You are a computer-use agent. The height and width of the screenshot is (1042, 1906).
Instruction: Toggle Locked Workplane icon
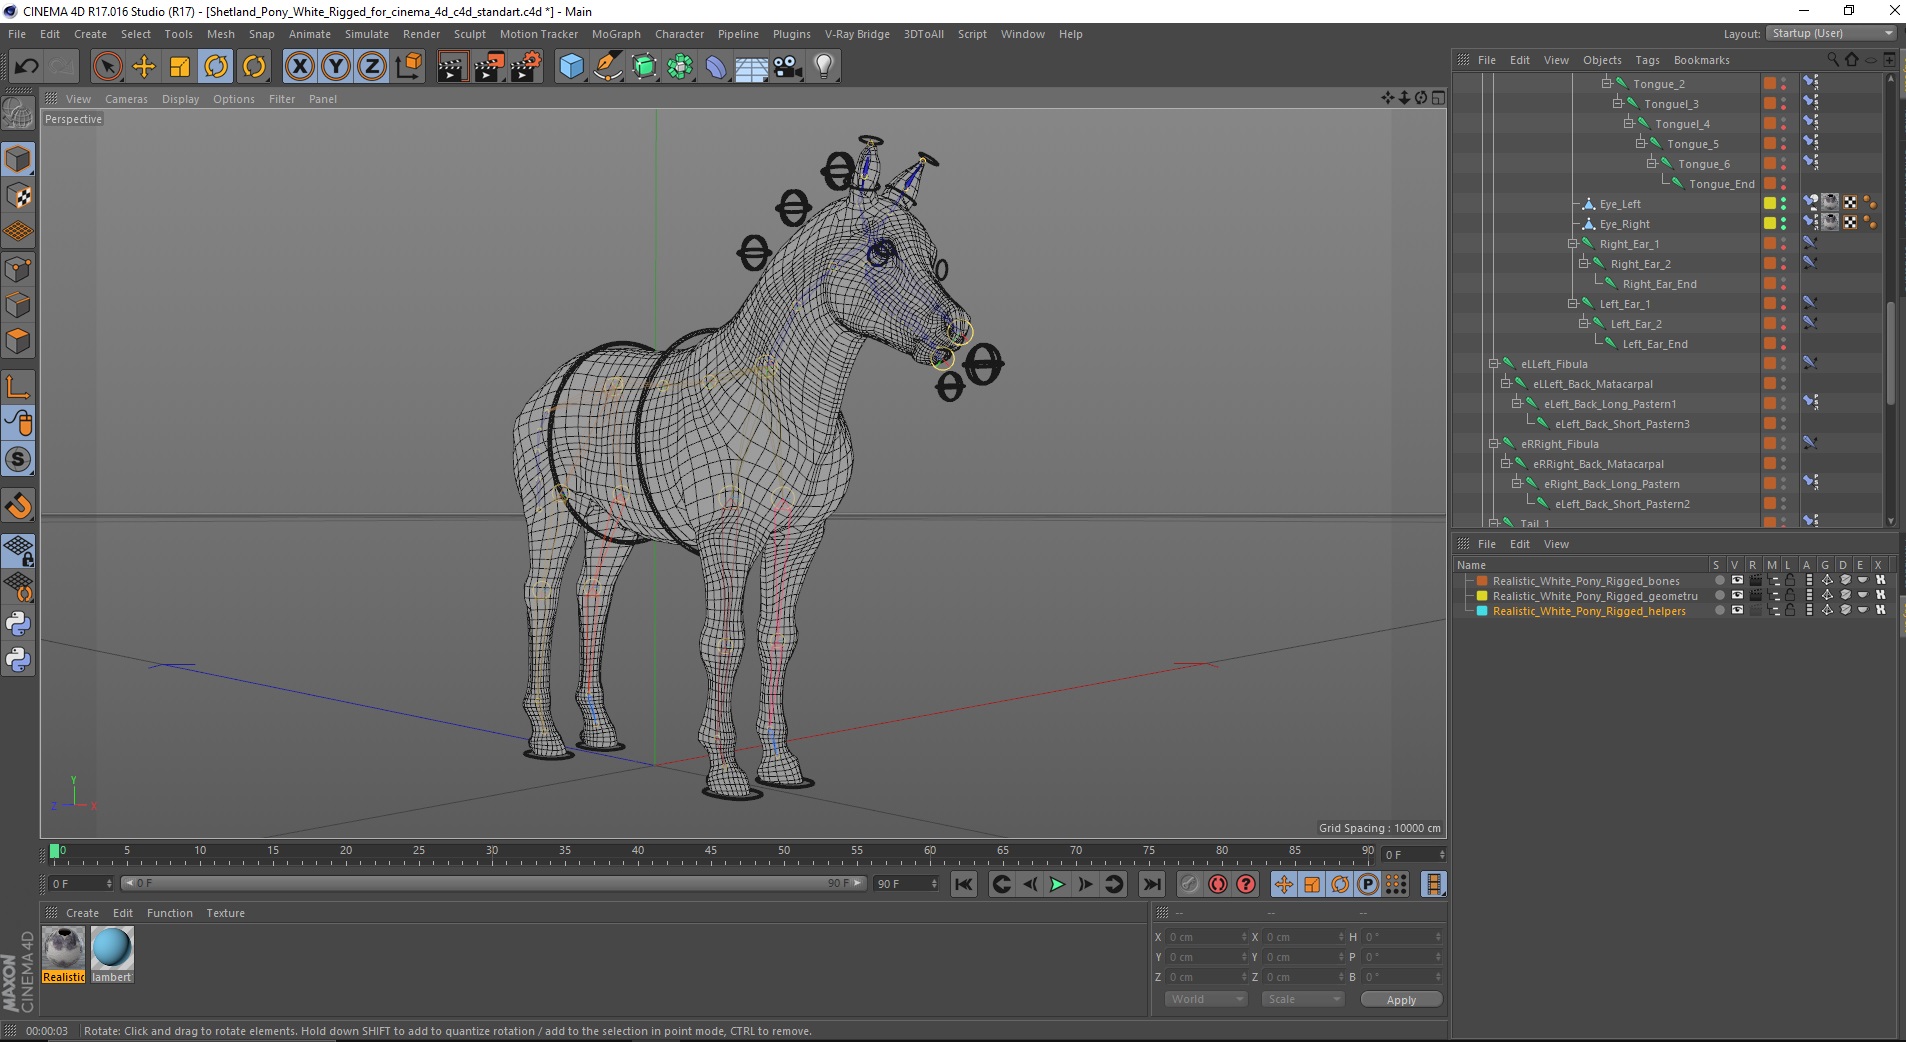click(x=18, y=550)
